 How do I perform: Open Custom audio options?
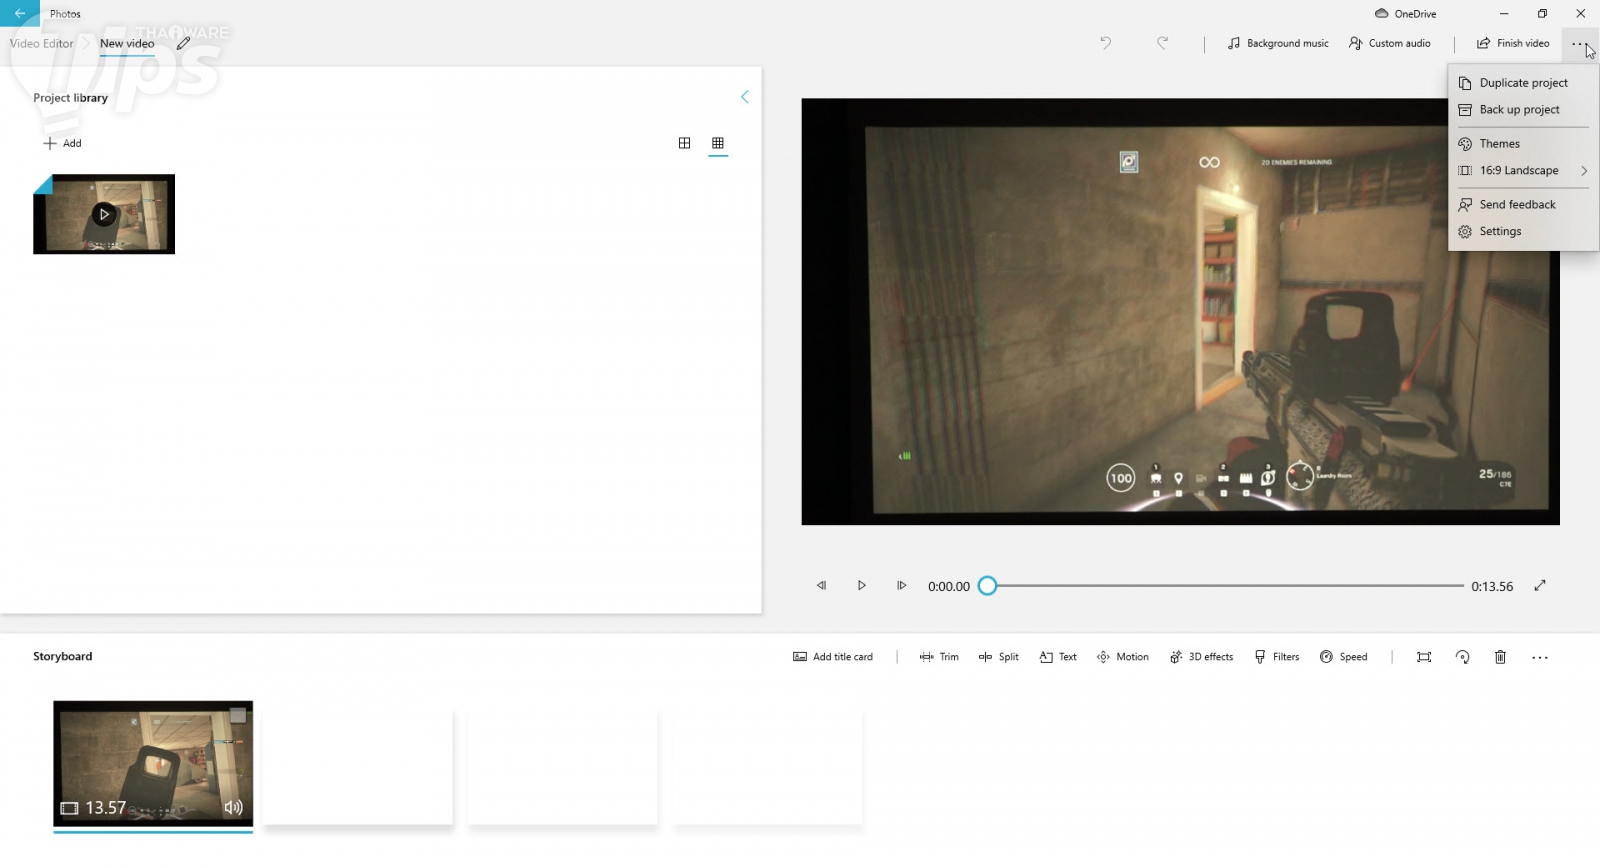(1389, 44)
